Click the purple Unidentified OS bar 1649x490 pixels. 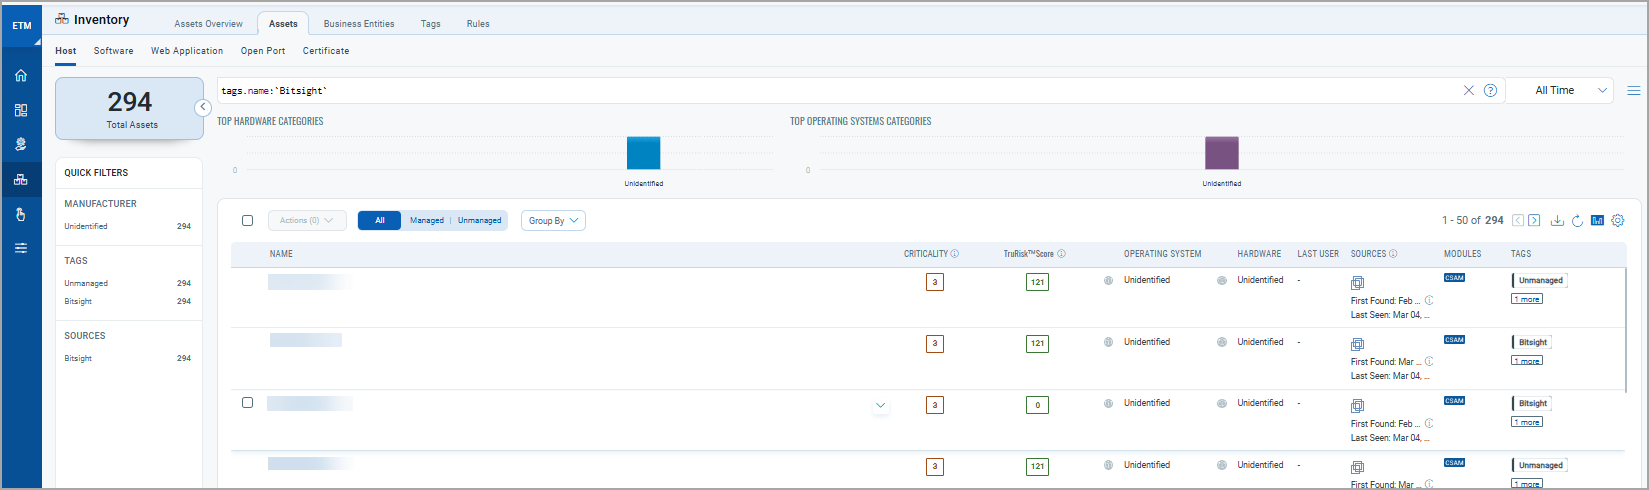[1222, 153]
